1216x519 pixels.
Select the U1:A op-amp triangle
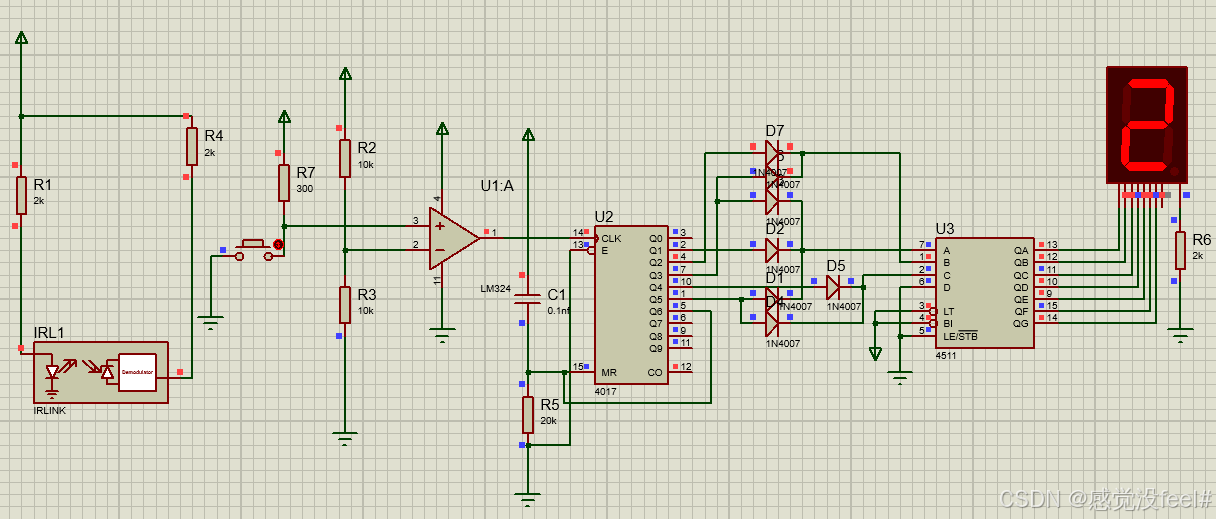click(x=454, y=238)
